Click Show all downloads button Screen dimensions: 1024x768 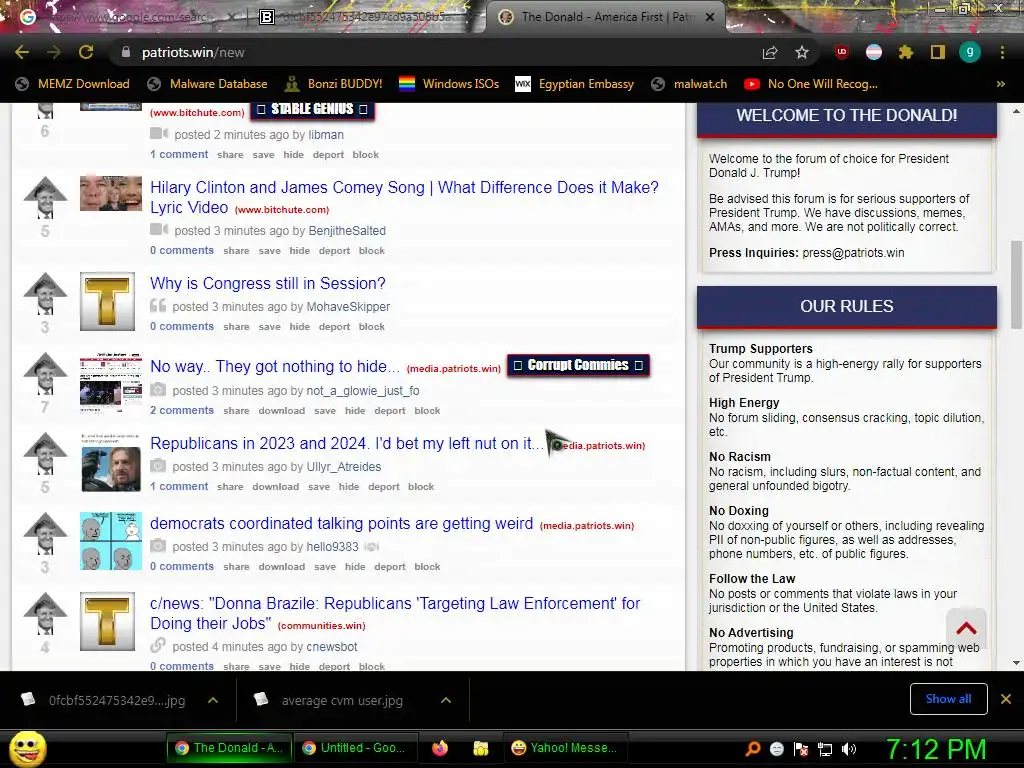(x=948, y=699)
